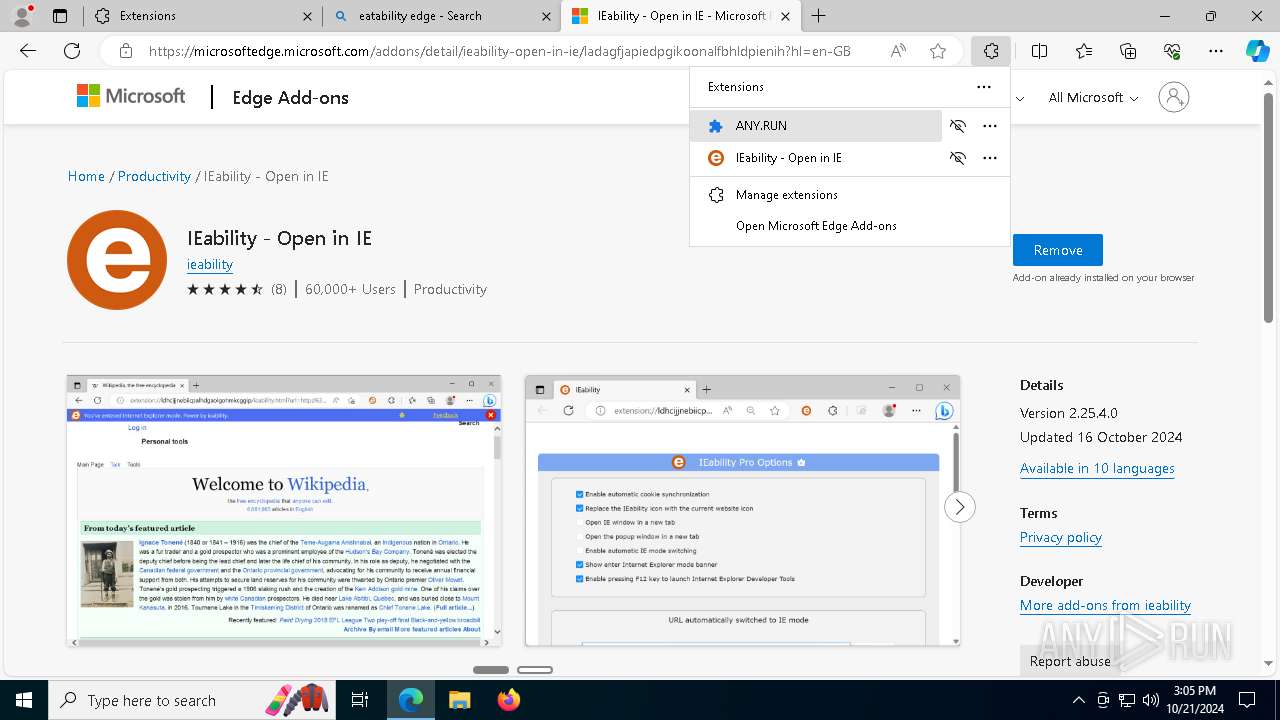Show IEability extension in toolbar
This screenshot has width=1280, height=720.
point(958,158)
